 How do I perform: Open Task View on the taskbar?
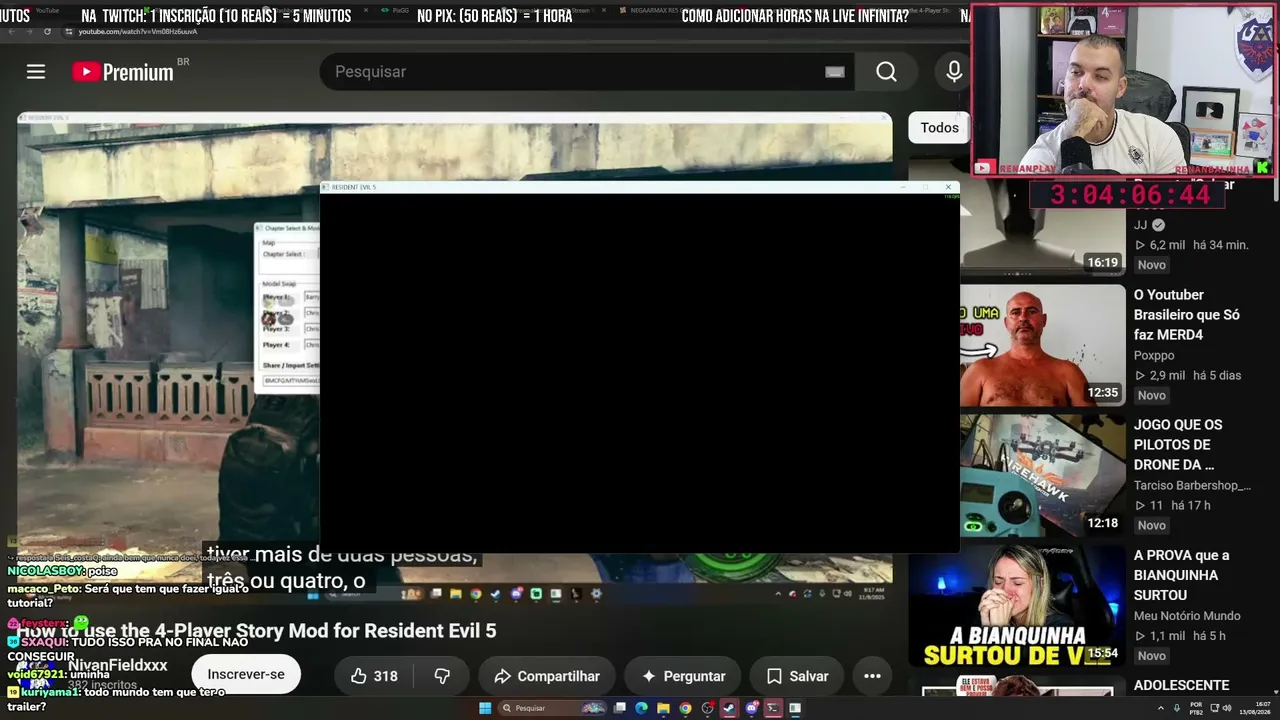click(x=620, y=708)
